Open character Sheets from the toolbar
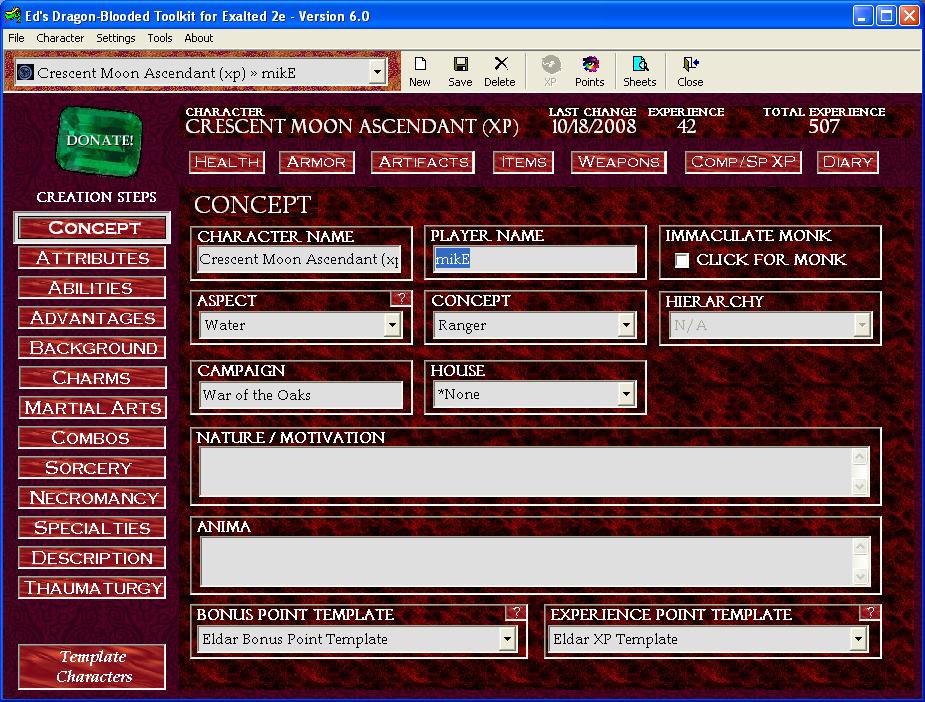The image size is (925, 702). click(x=639, y=71)
